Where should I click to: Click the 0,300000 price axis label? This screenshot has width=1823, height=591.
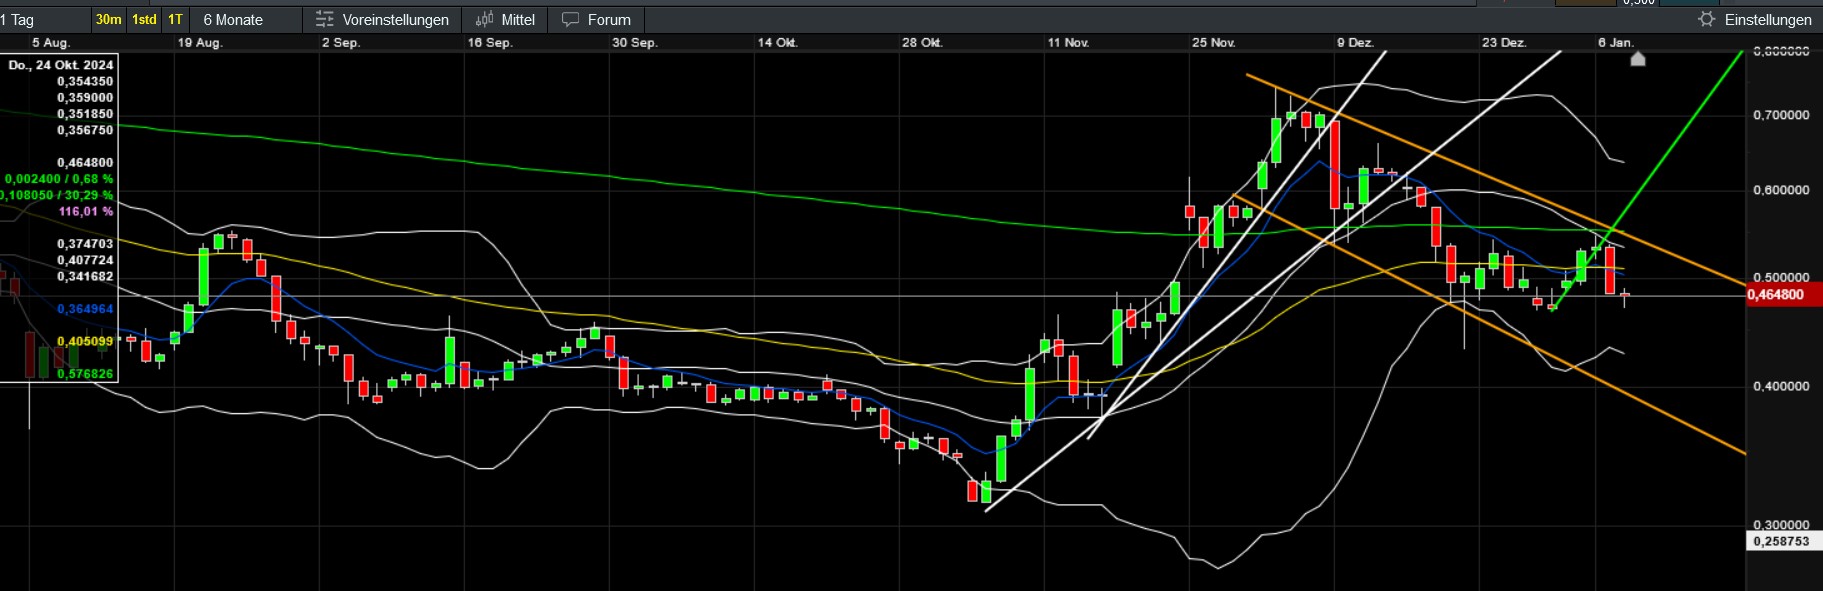click(x=1781, y=524)
